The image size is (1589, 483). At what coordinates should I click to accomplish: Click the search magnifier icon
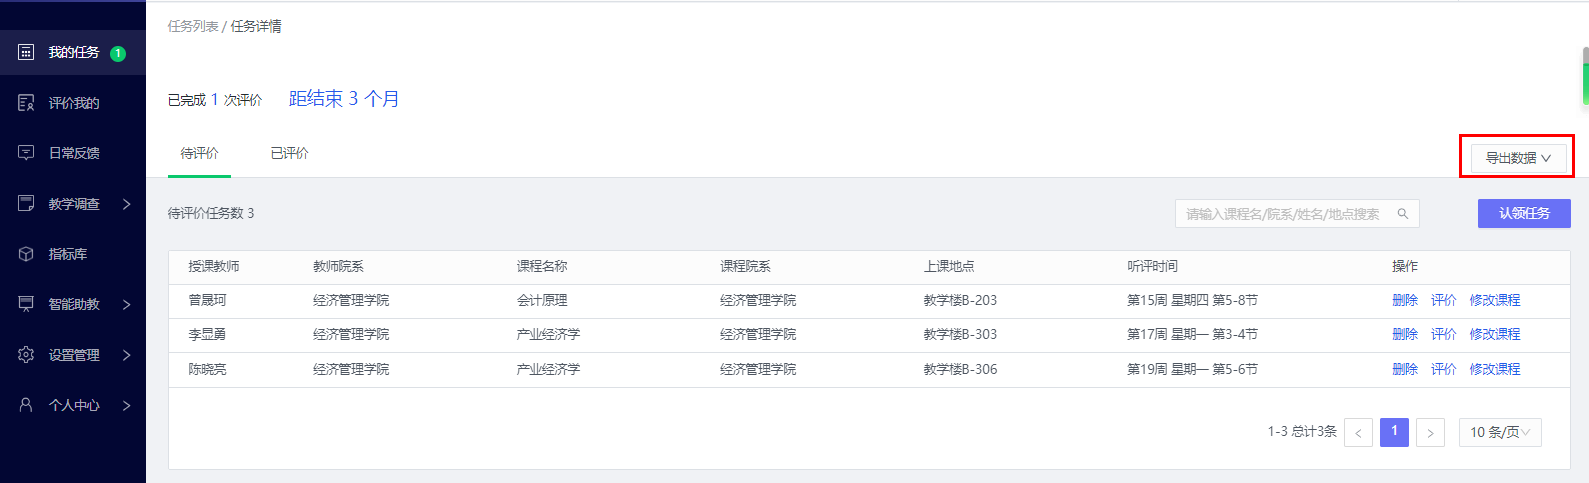1403,214
